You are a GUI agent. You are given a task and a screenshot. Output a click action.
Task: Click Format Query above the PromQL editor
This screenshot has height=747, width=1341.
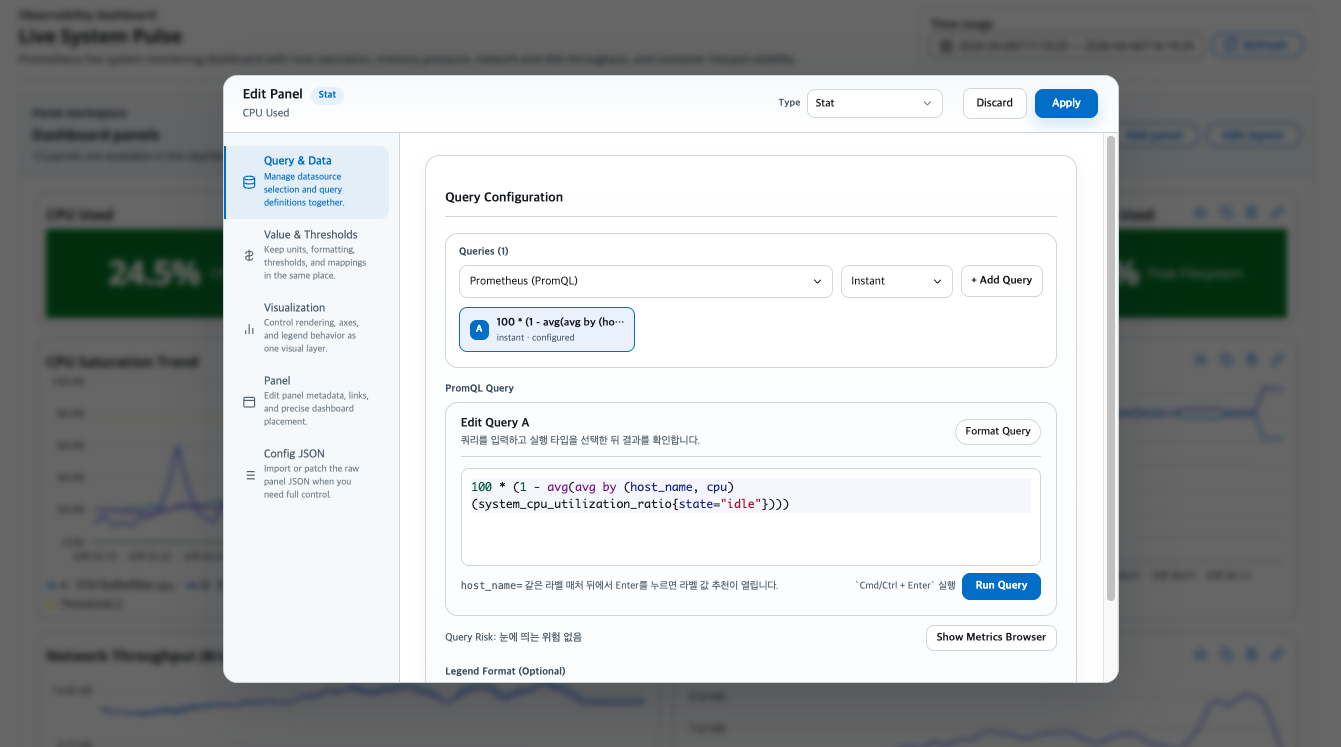(997, 431)
